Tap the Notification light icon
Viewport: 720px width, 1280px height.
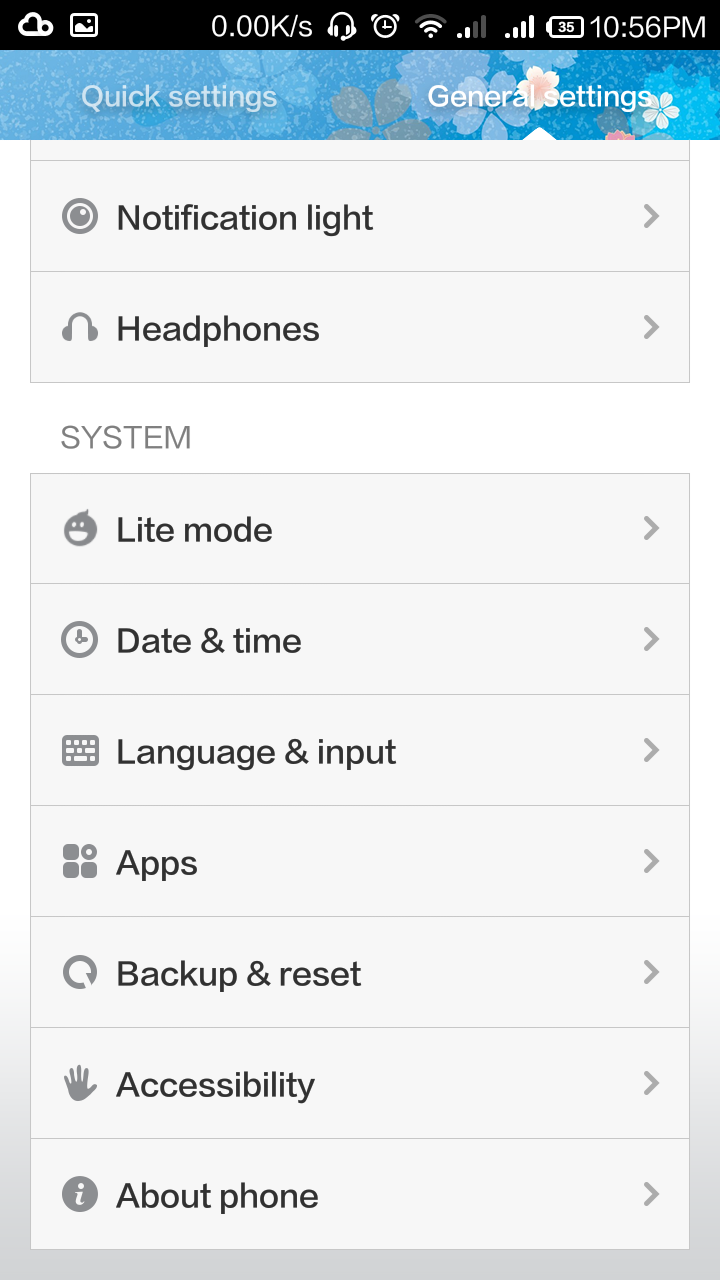tap(80, 217)
